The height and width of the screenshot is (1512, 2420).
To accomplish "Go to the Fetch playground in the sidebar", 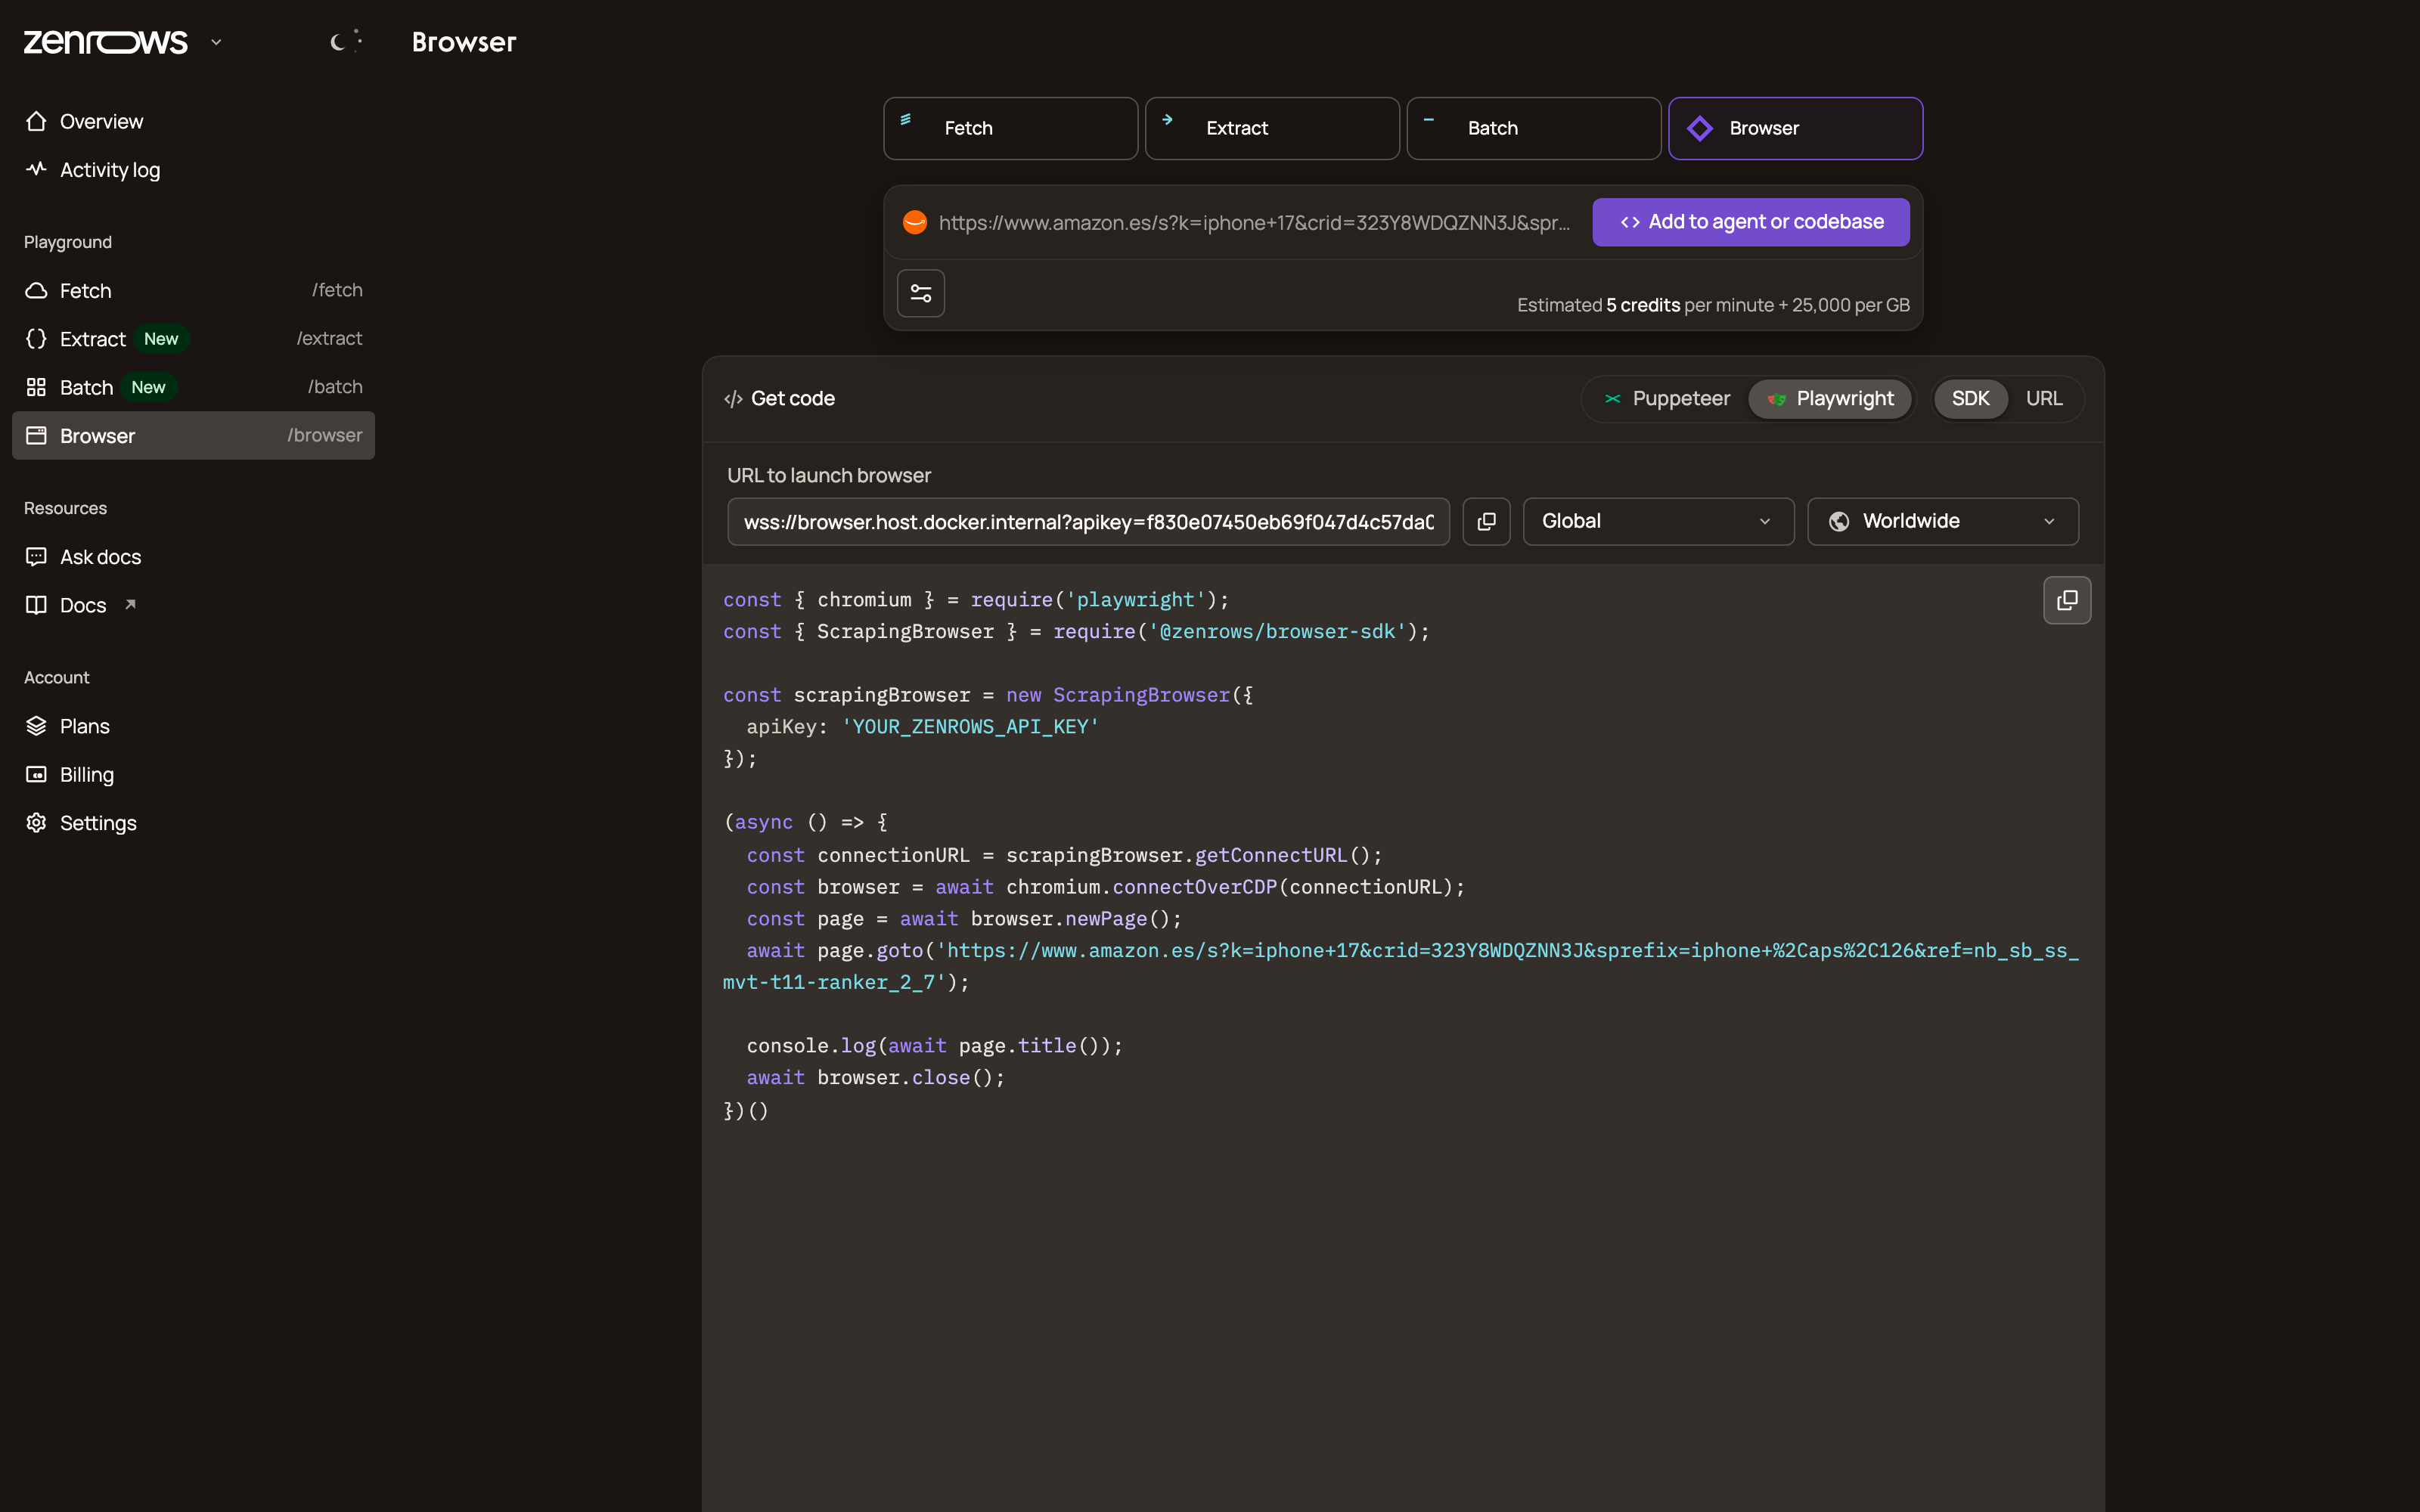I will (x=193, y=290).
